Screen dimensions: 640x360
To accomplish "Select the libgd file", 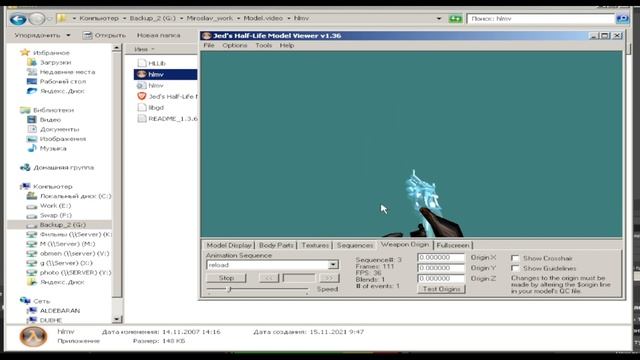I will pyautogui.click(x=151, y=107).
